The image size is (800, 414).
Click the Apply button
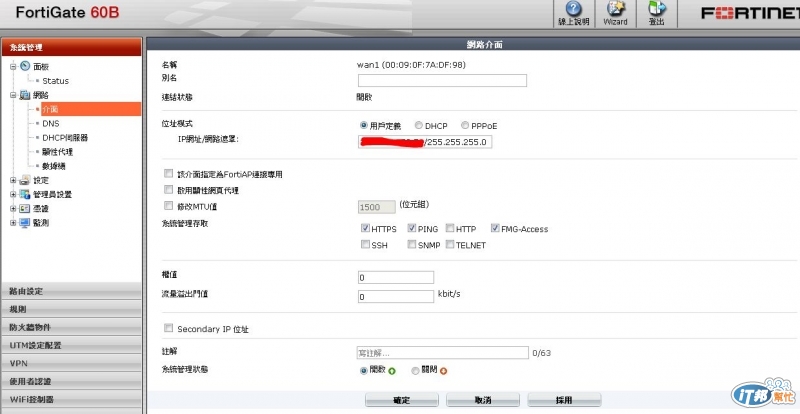pyautogui.click(x=564, y=400)
